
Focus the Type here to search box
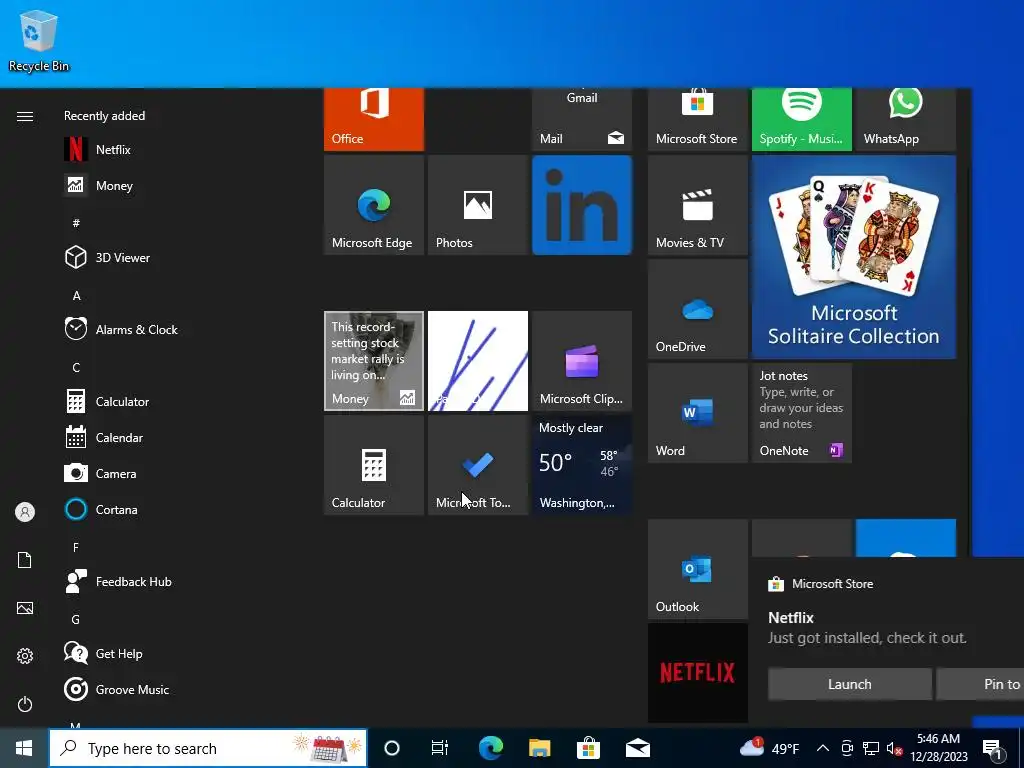(208, 748)
